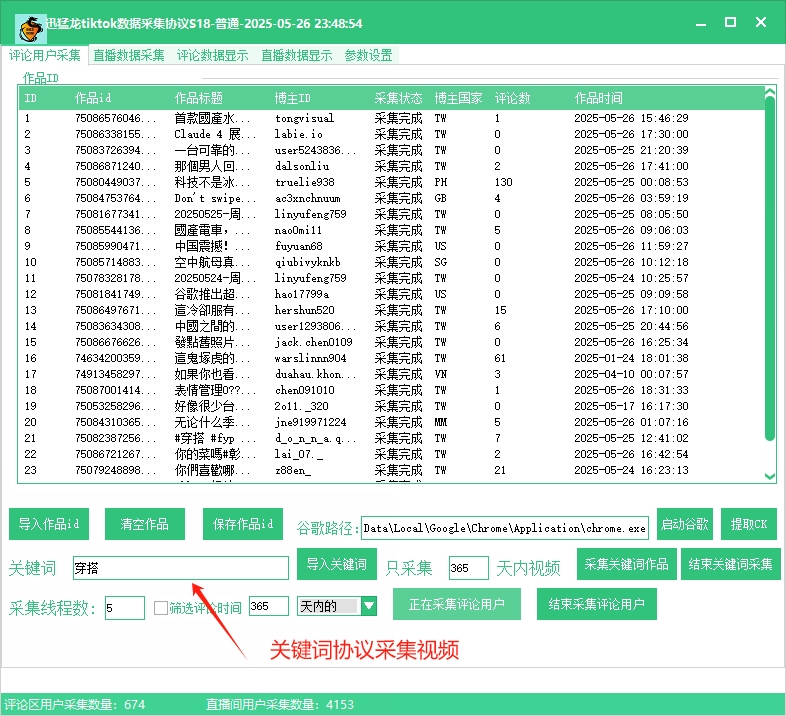
Task: Minimize the application window
Action: coord(701,23)
